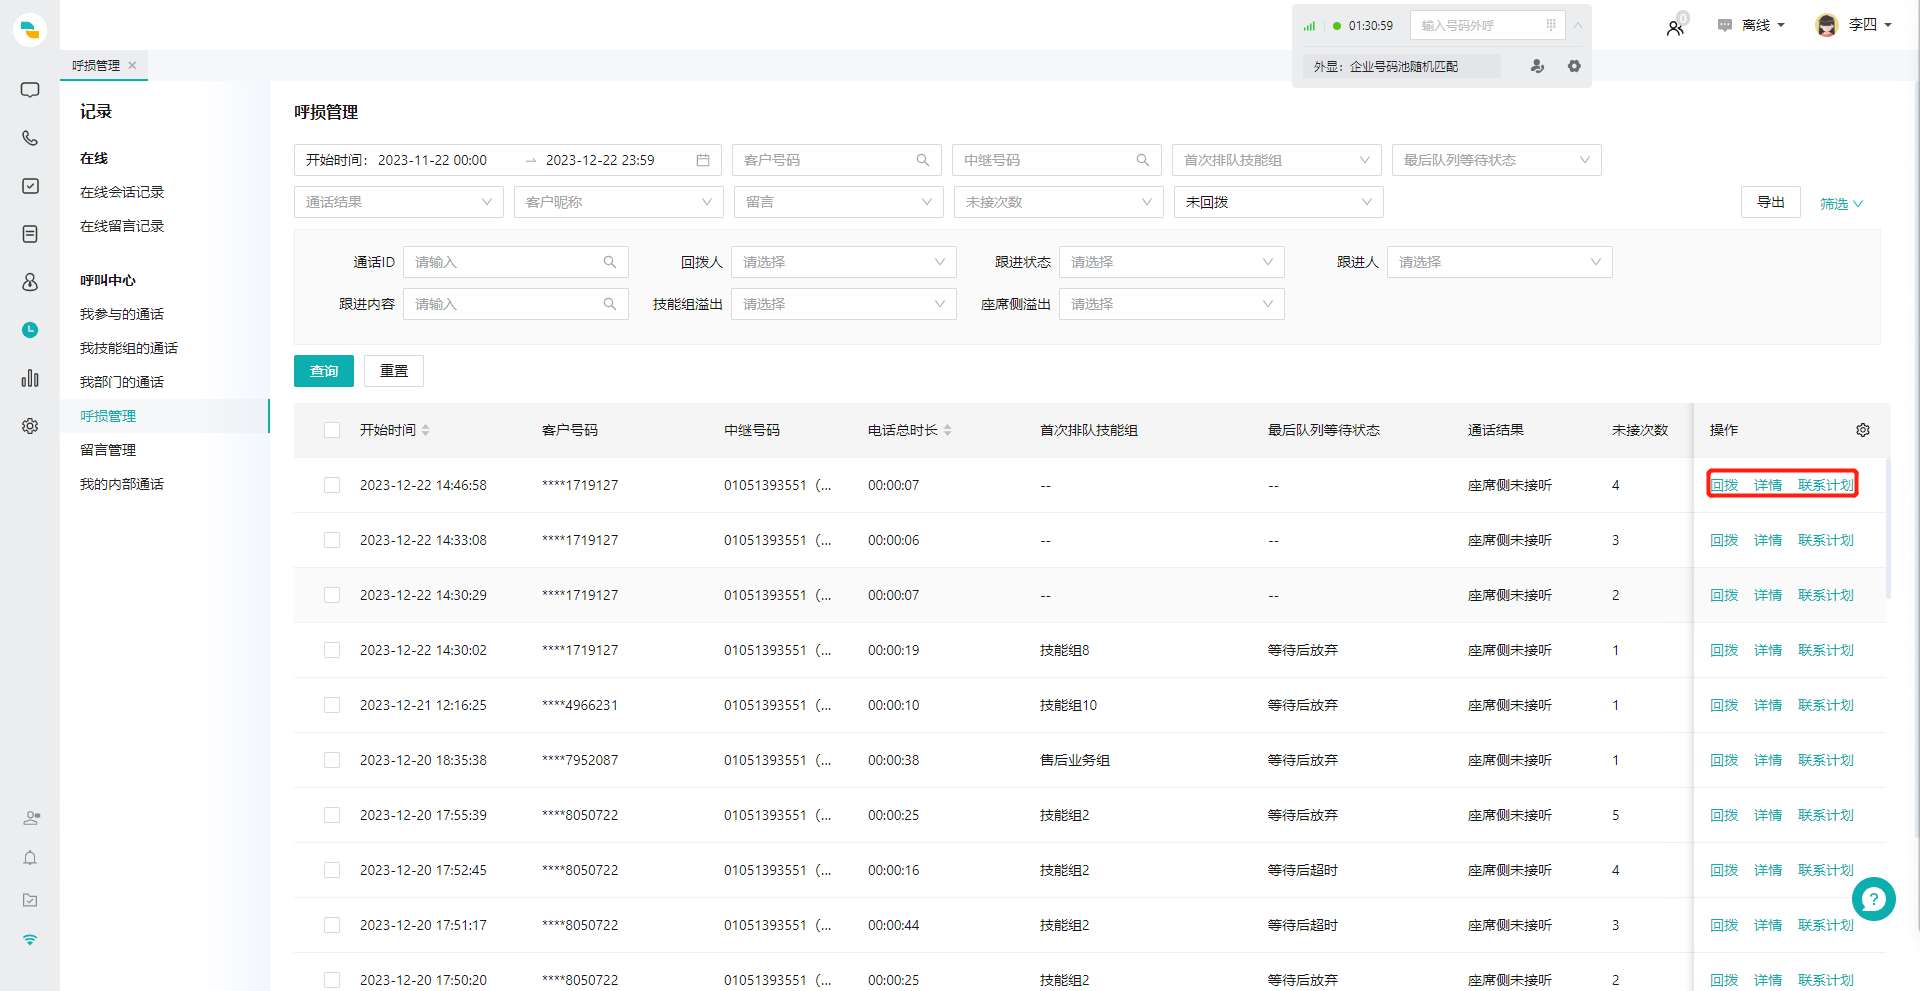Open the task checklist sidebar icon
1920x991 pixels.
[x=30, y=186]
